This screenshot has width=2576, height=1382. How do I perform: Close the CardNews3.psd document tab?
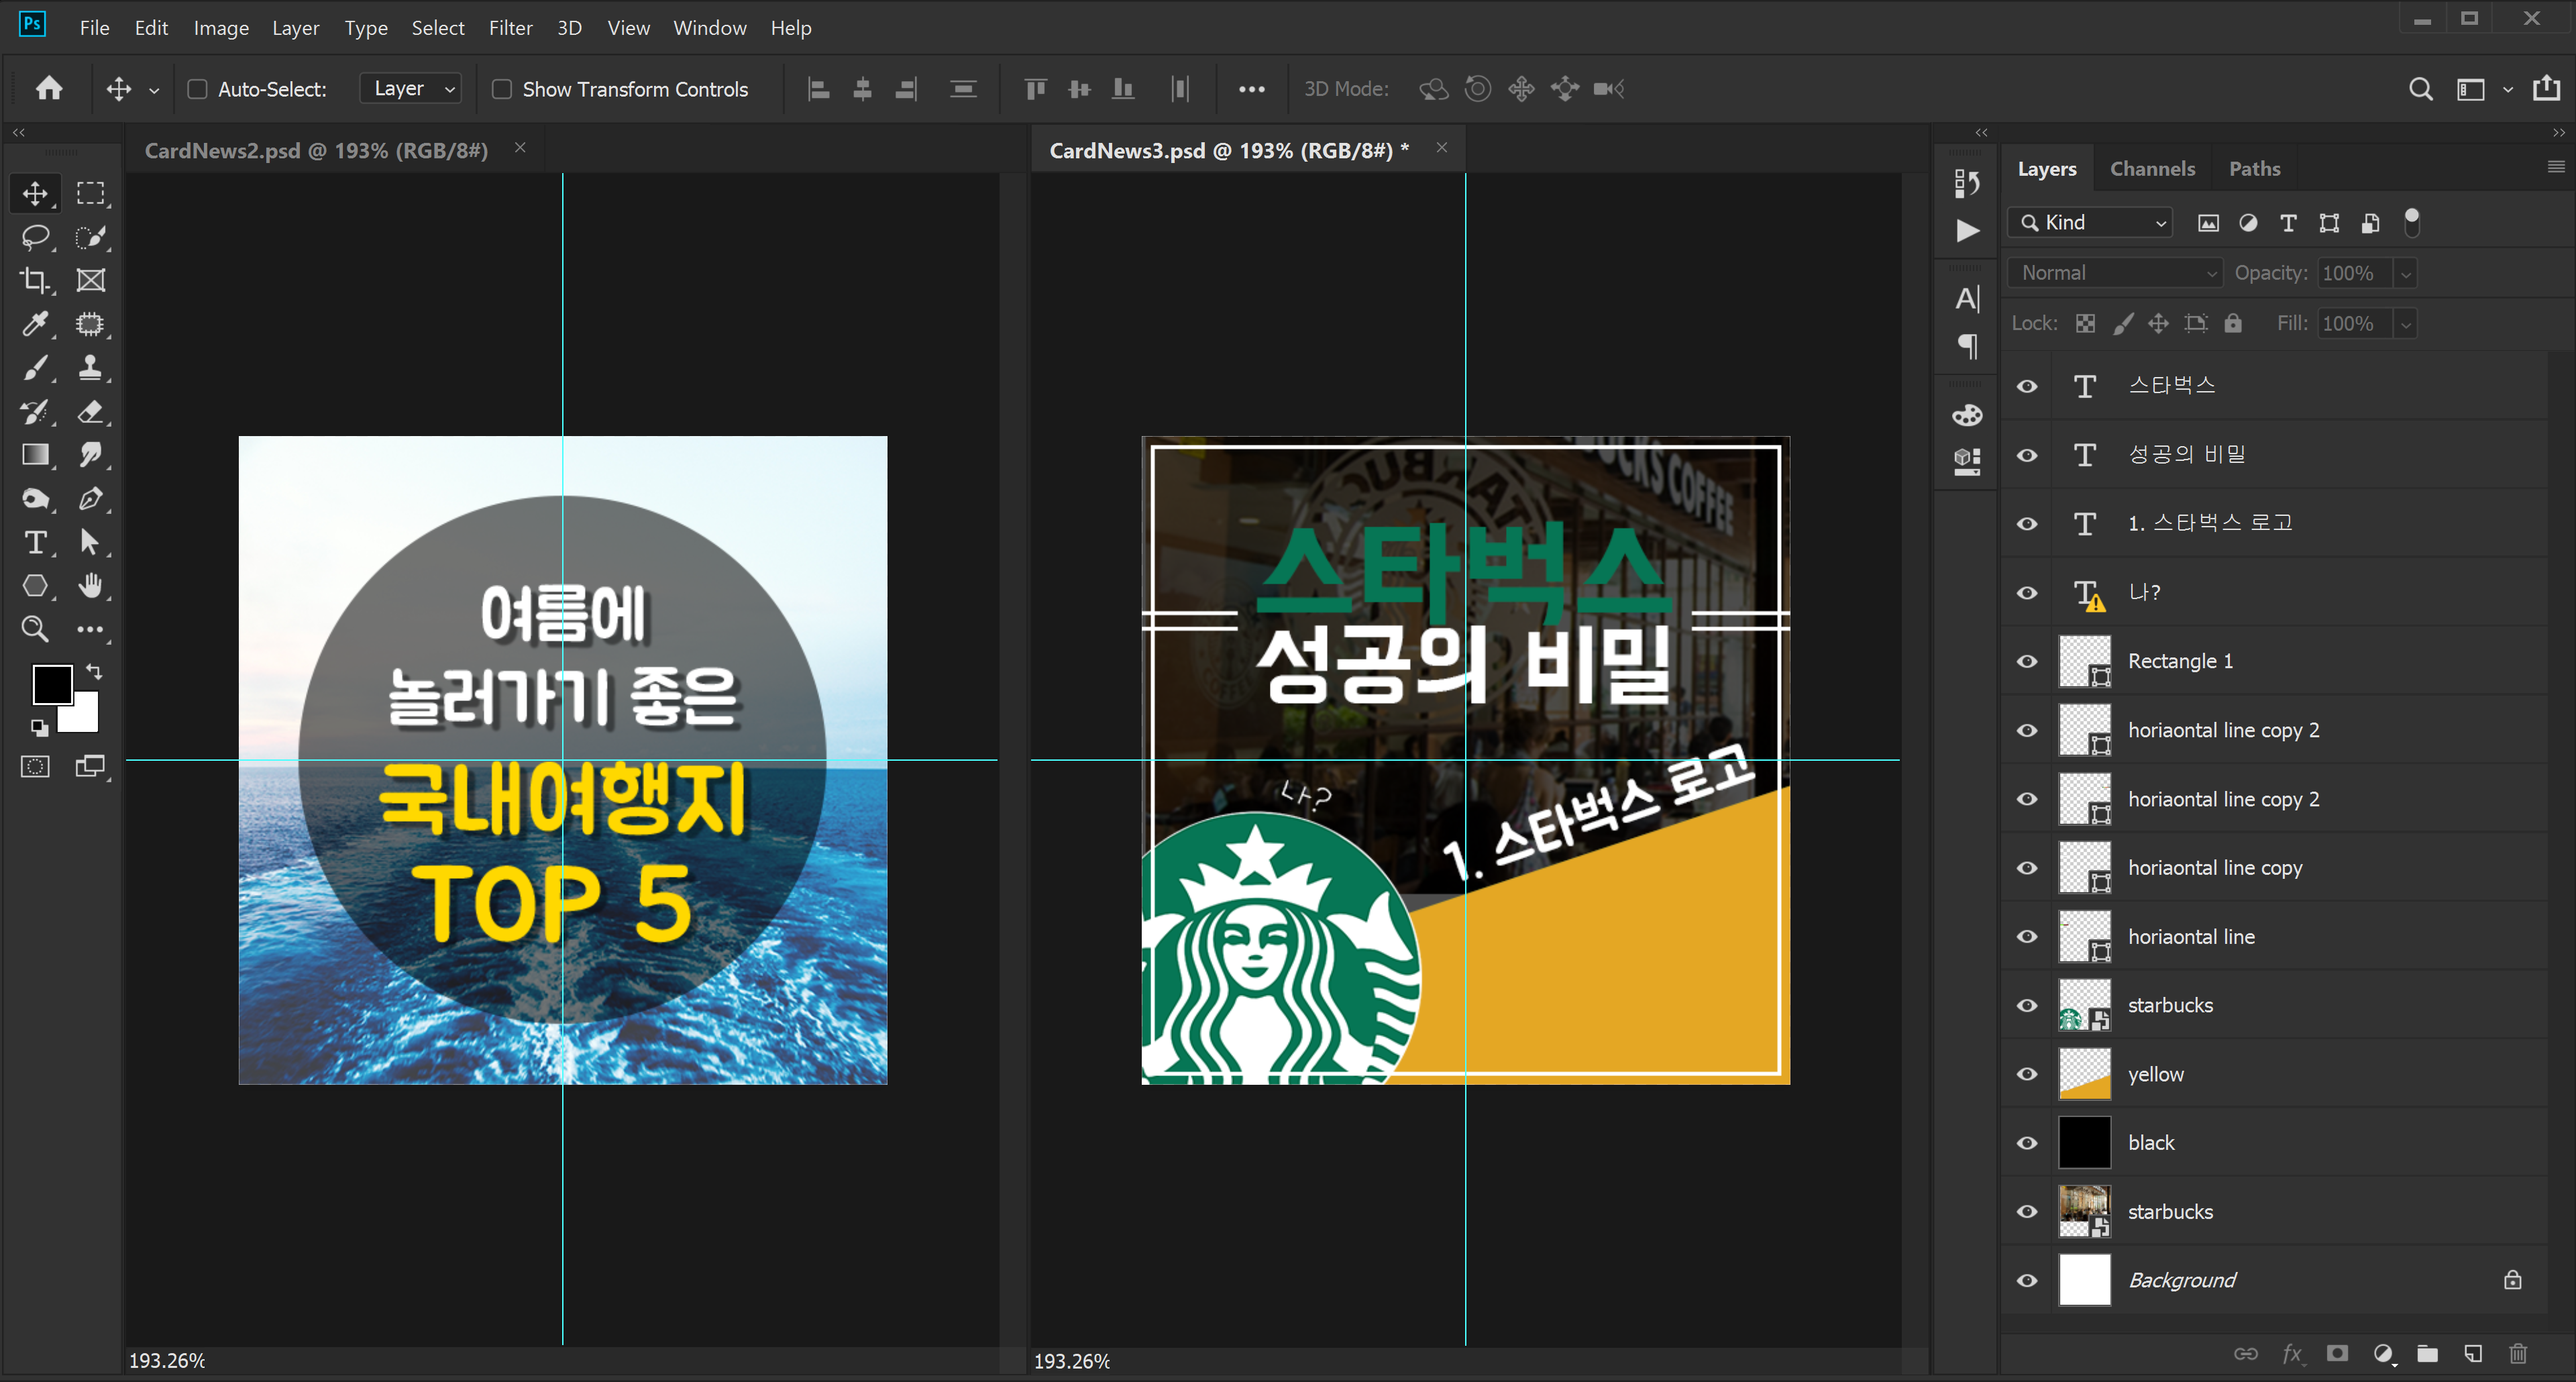pyautogui.click(x=1441, y=148)
